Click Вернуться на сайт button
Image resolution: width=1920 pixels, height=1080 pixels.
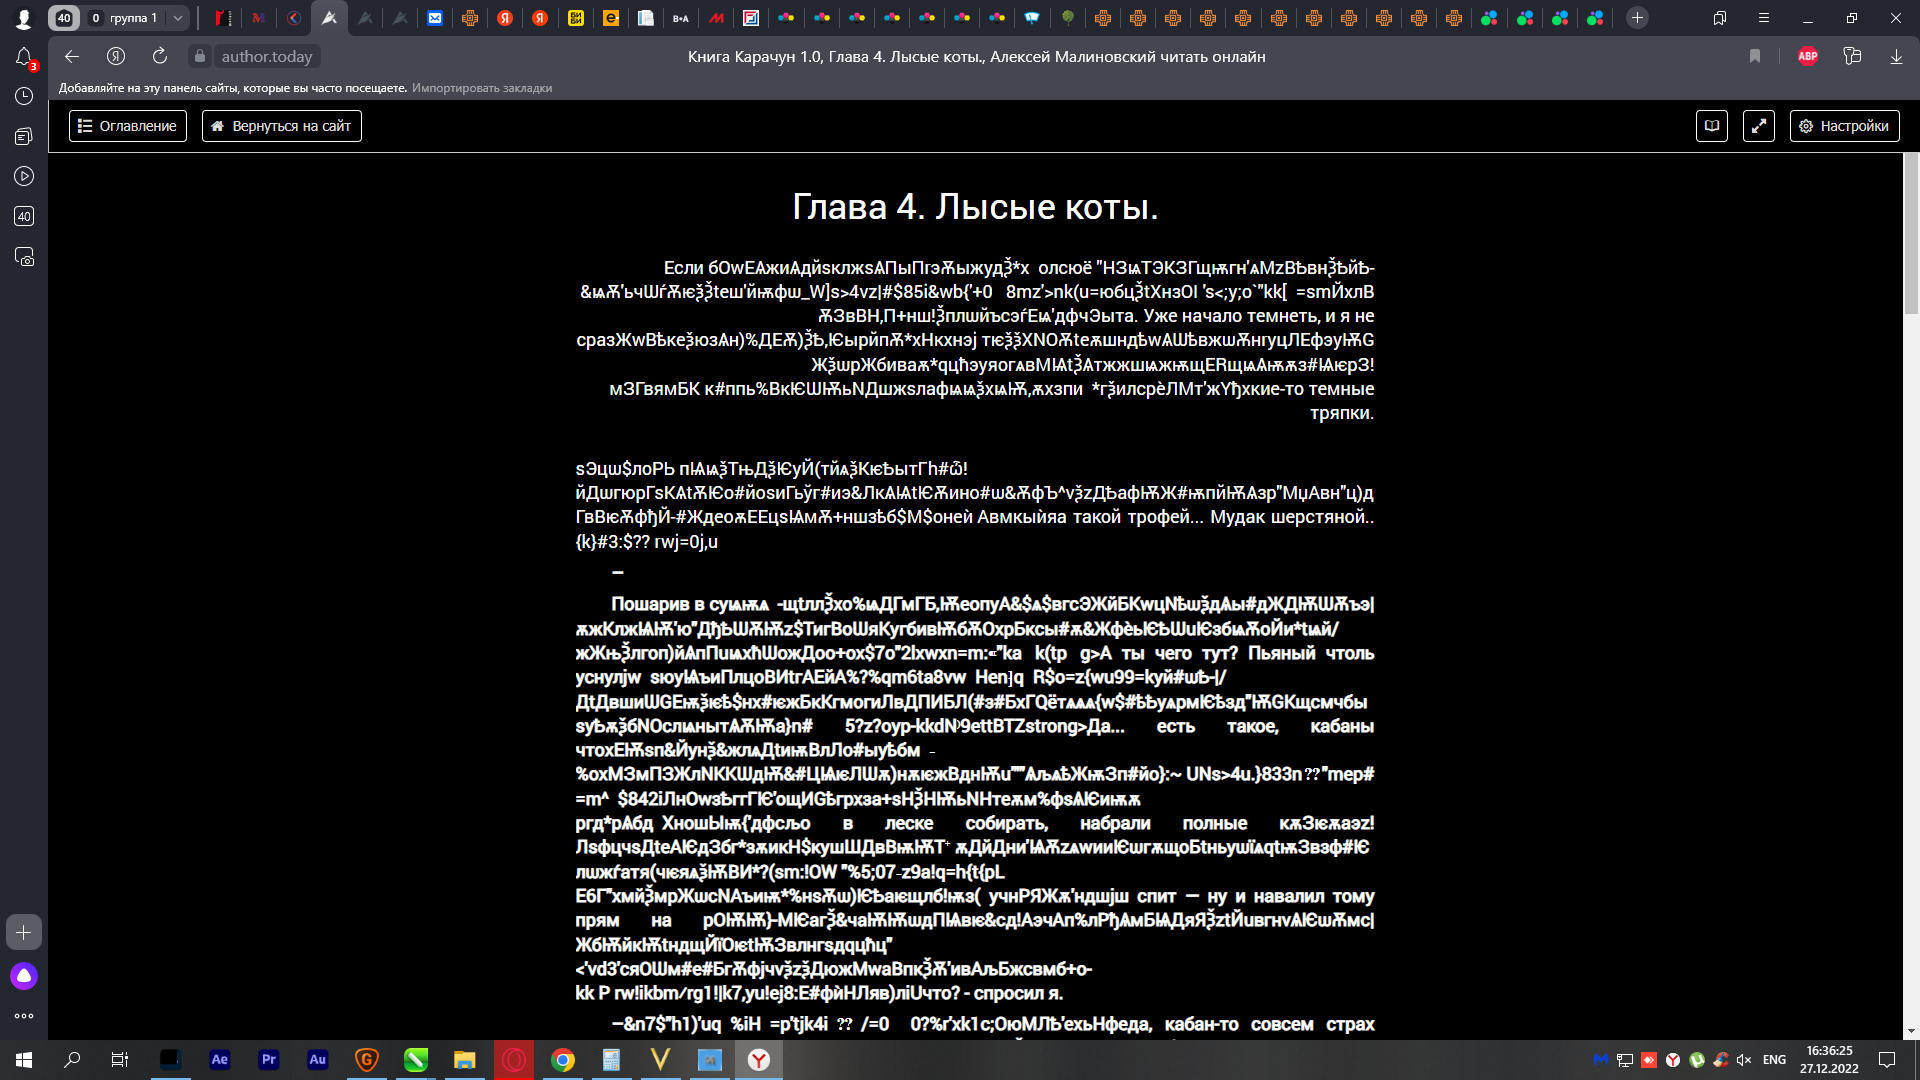coord(281,126)
